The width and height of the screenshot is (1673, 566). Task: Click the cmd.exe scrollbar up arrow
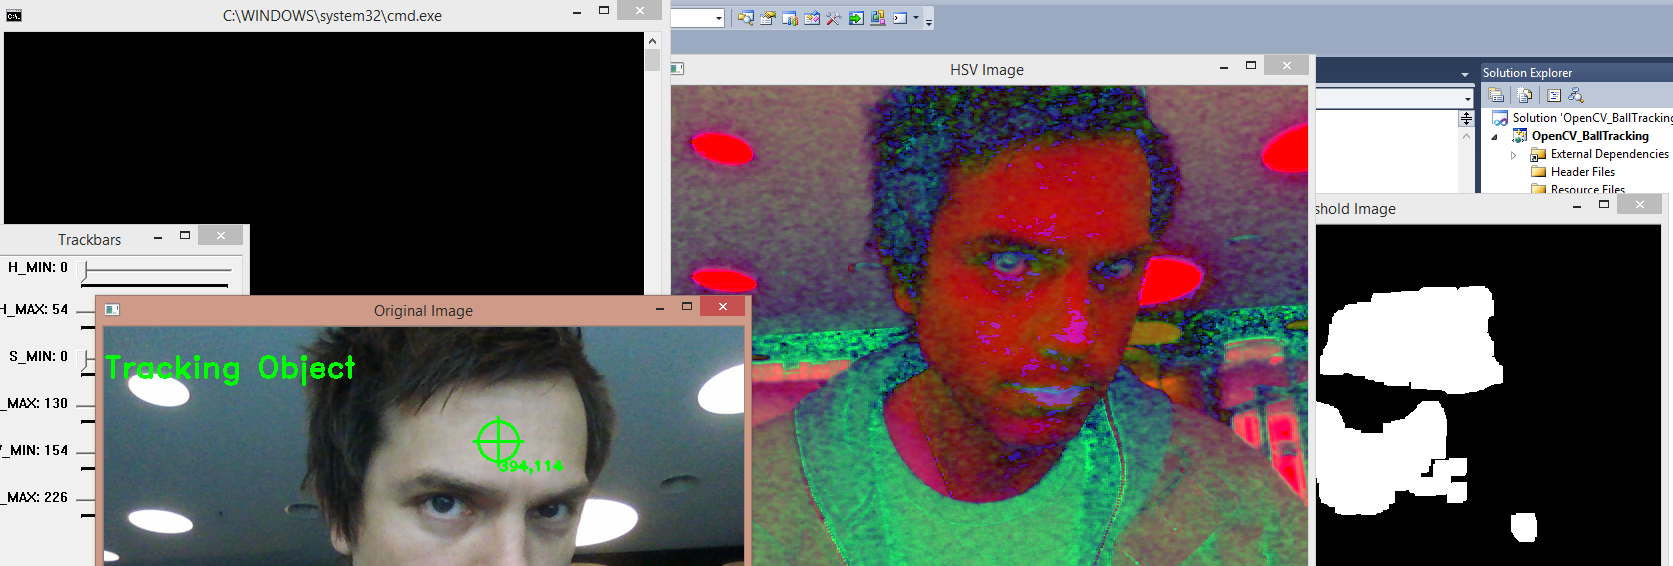click(652, 41)
